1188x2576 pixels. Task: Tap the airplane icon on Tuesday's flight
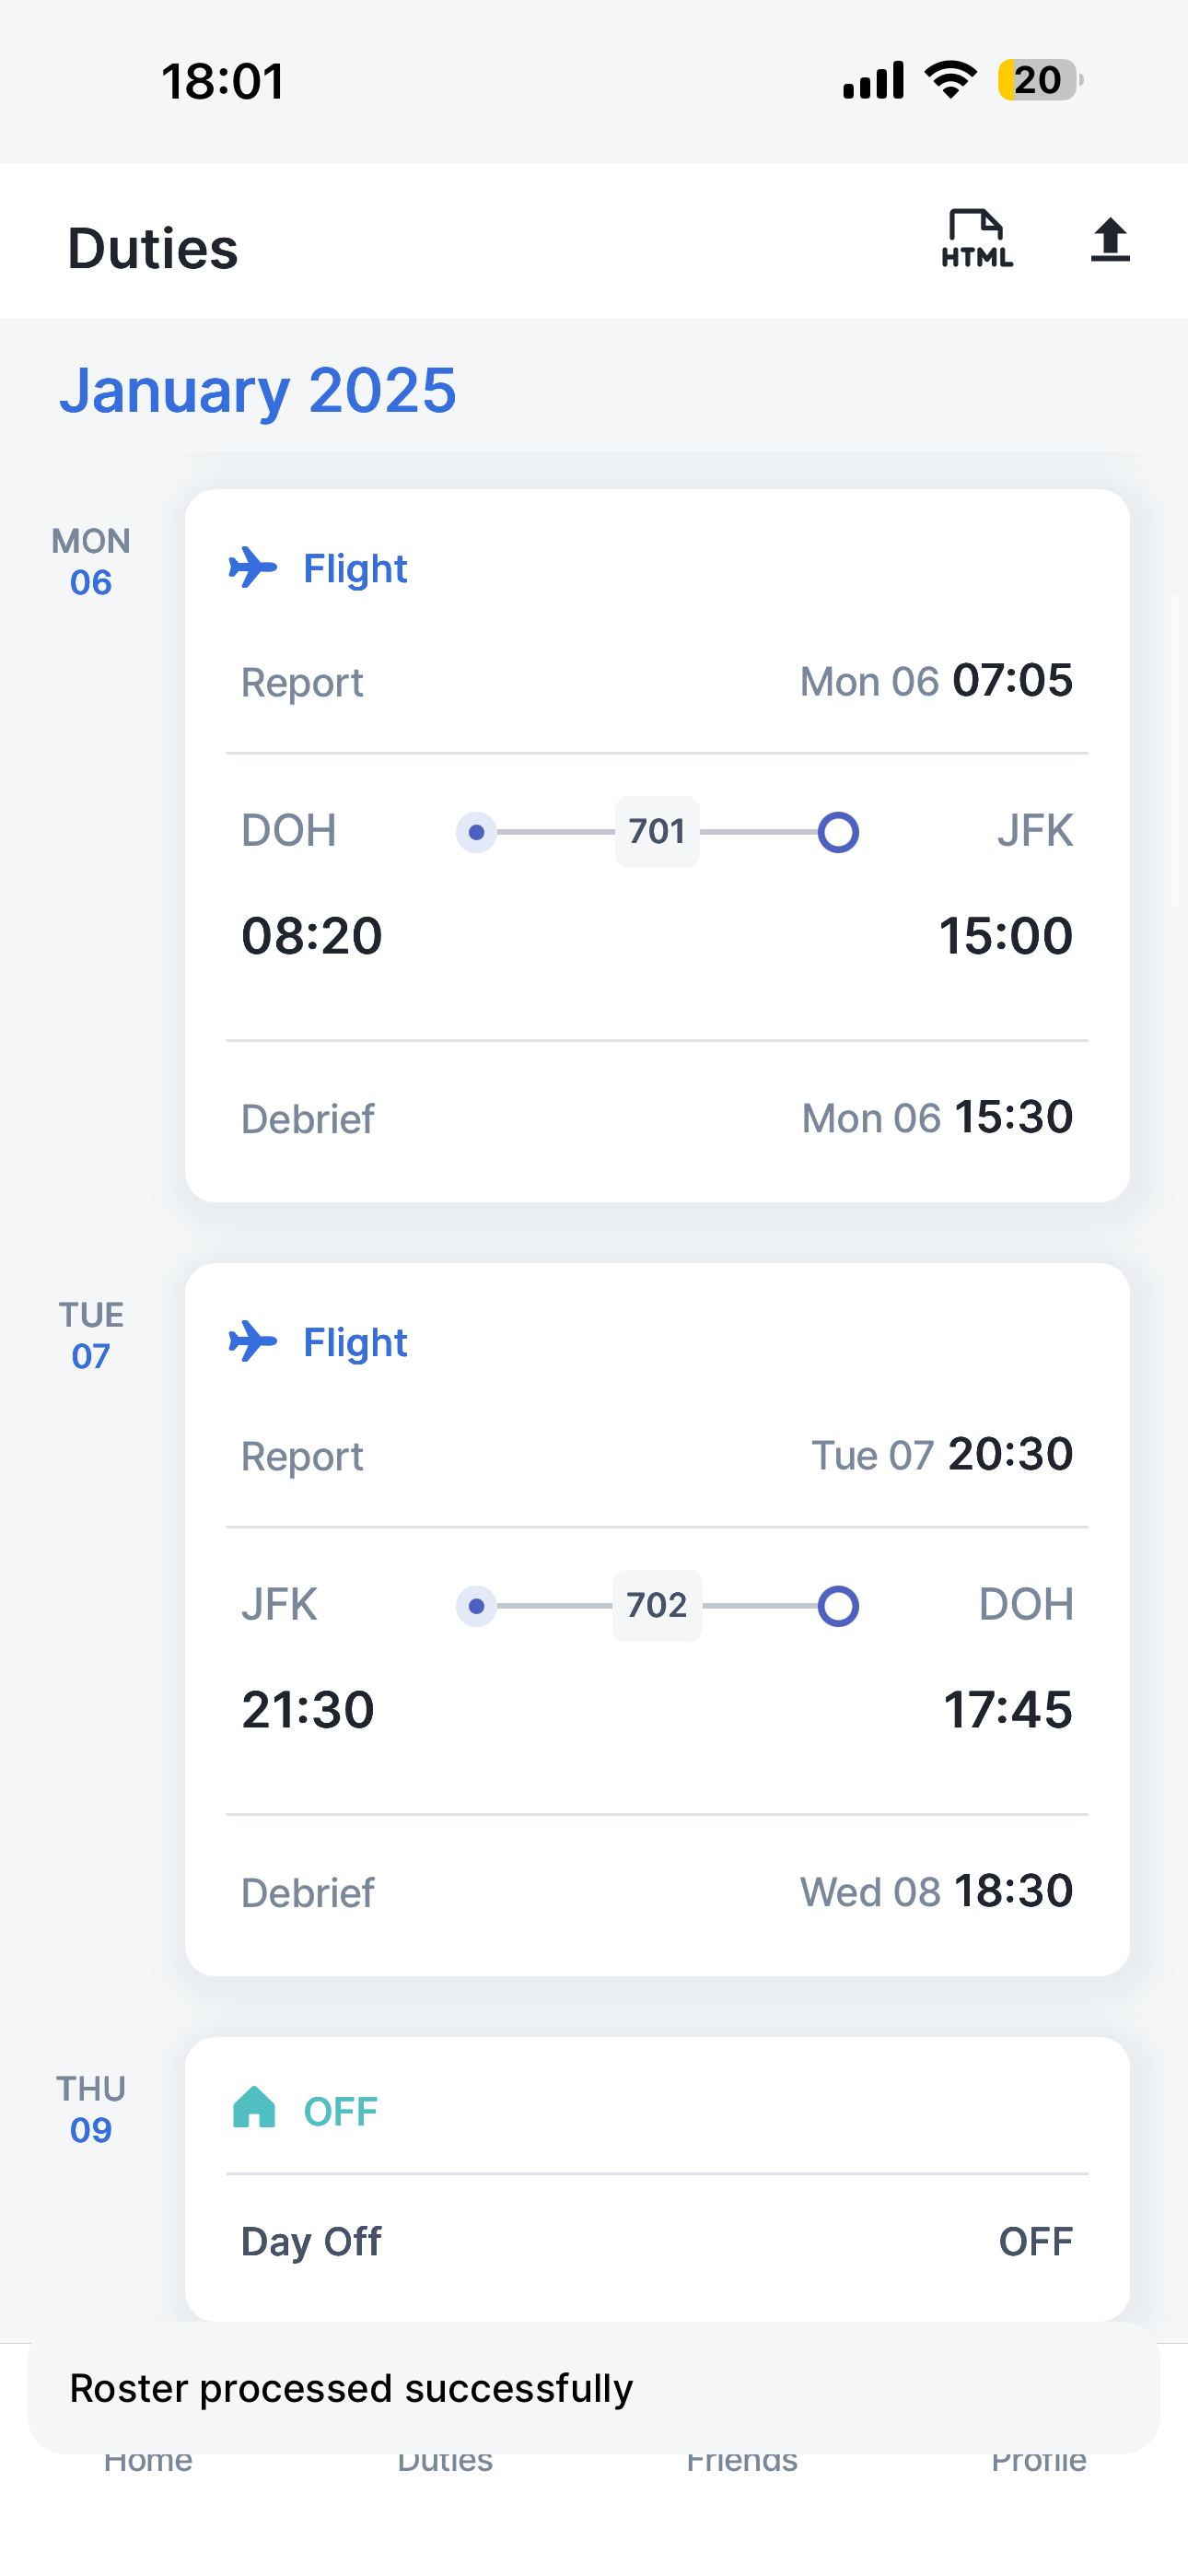point(252,1342)
